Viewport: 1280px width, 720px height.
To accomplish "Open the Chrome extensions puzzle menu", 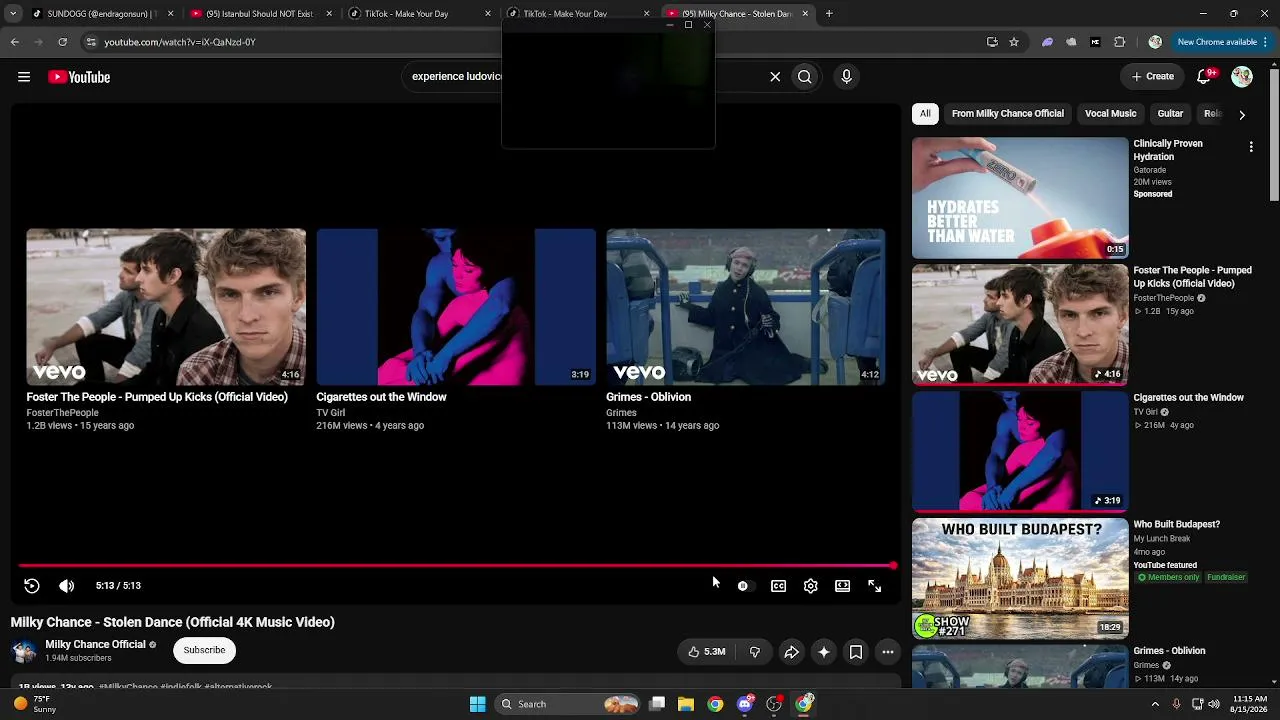I will 1120,42.
